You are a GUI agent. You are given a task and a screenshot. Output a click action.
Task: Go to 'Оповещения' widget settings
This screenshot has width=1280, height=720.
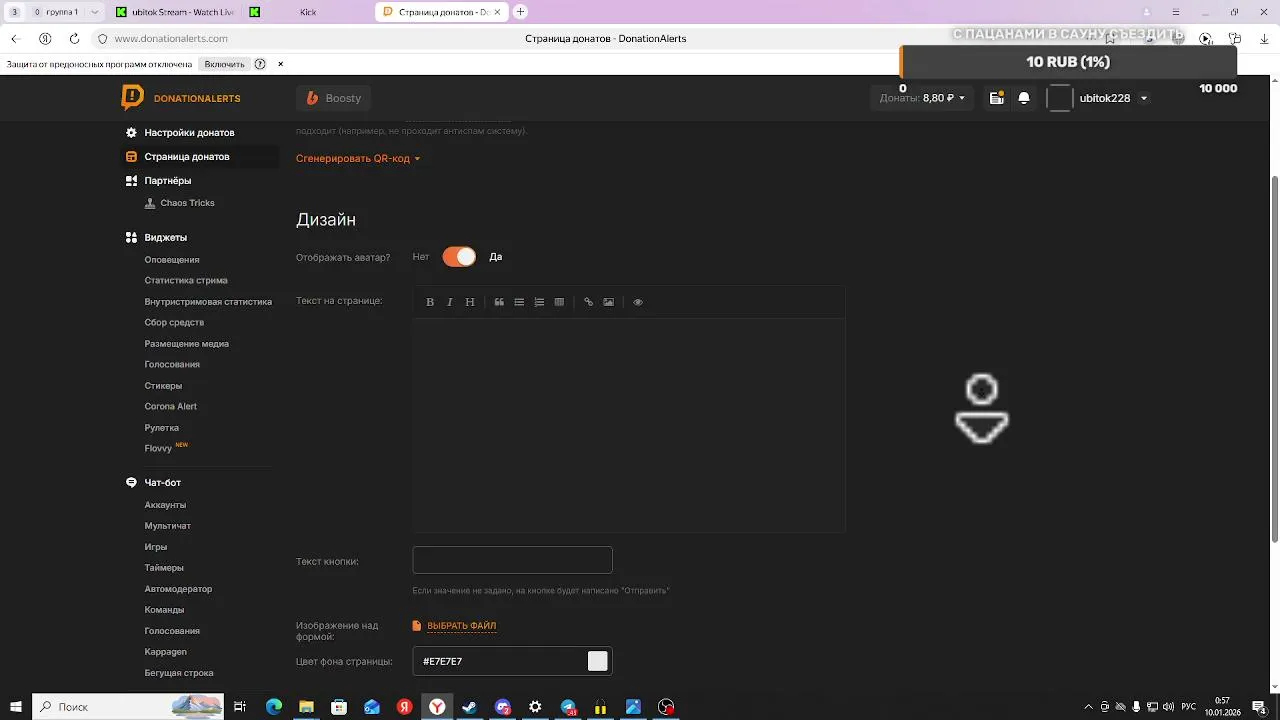click(172, 260)
